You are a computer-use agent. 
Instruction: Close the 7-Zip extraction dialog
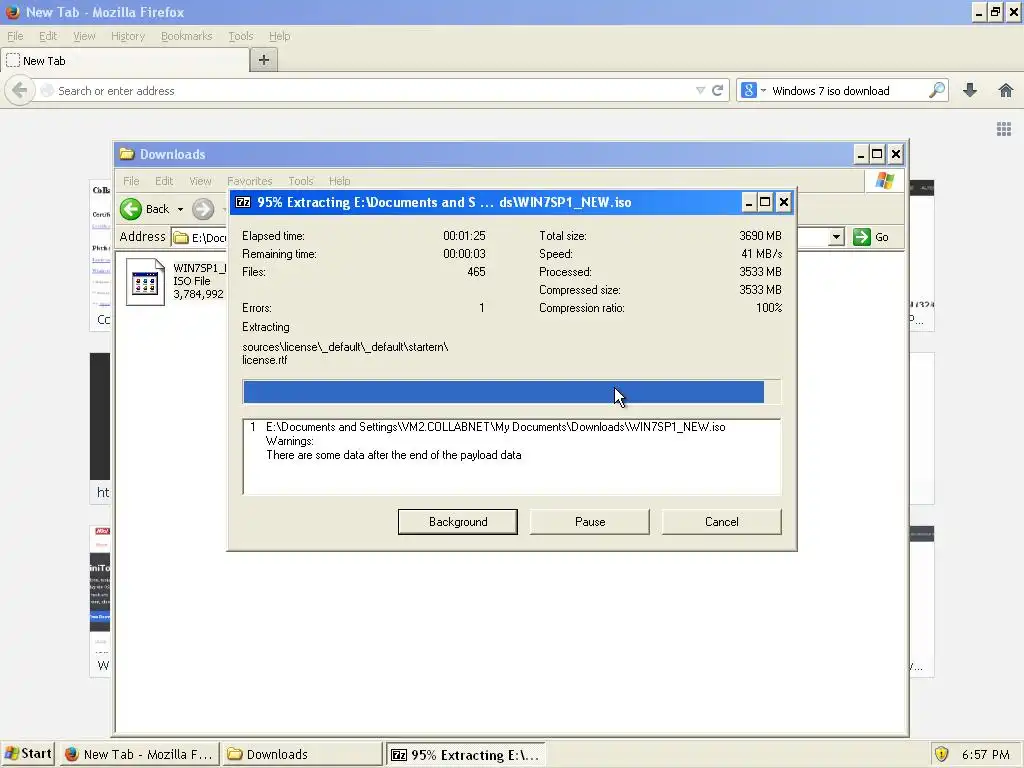point(784,202)
